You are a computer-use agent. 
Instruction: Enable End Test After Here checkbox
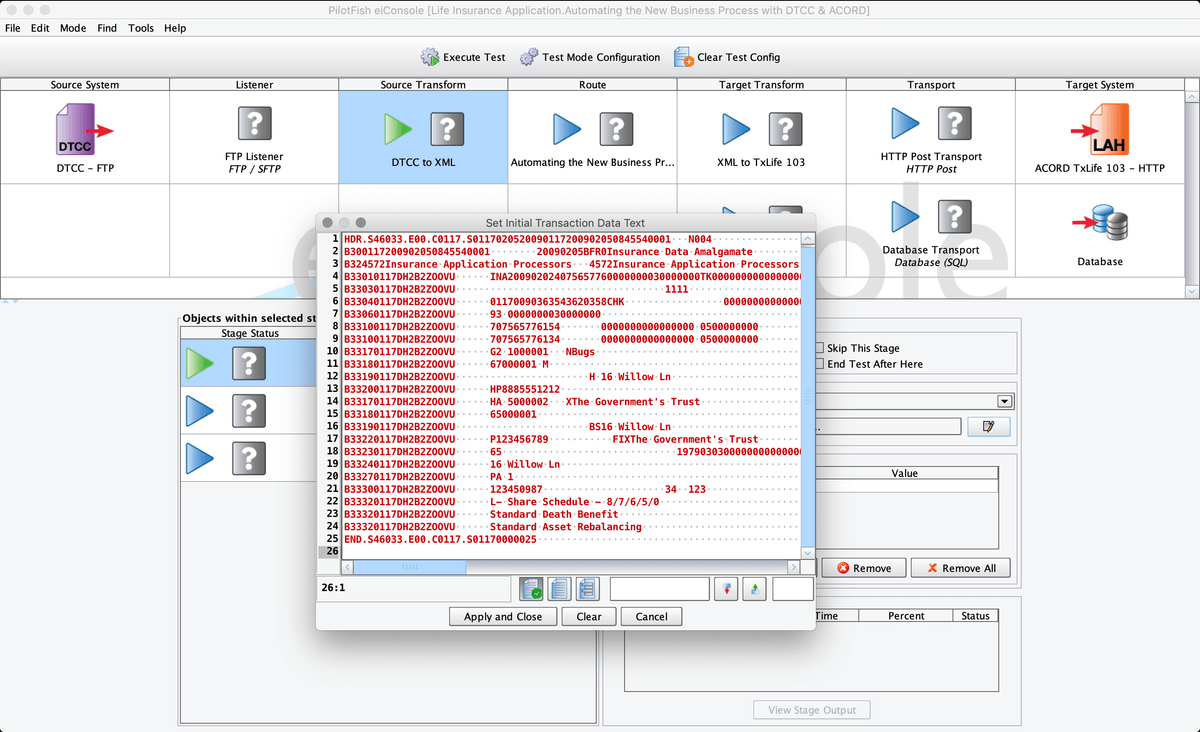click(819, 364)
